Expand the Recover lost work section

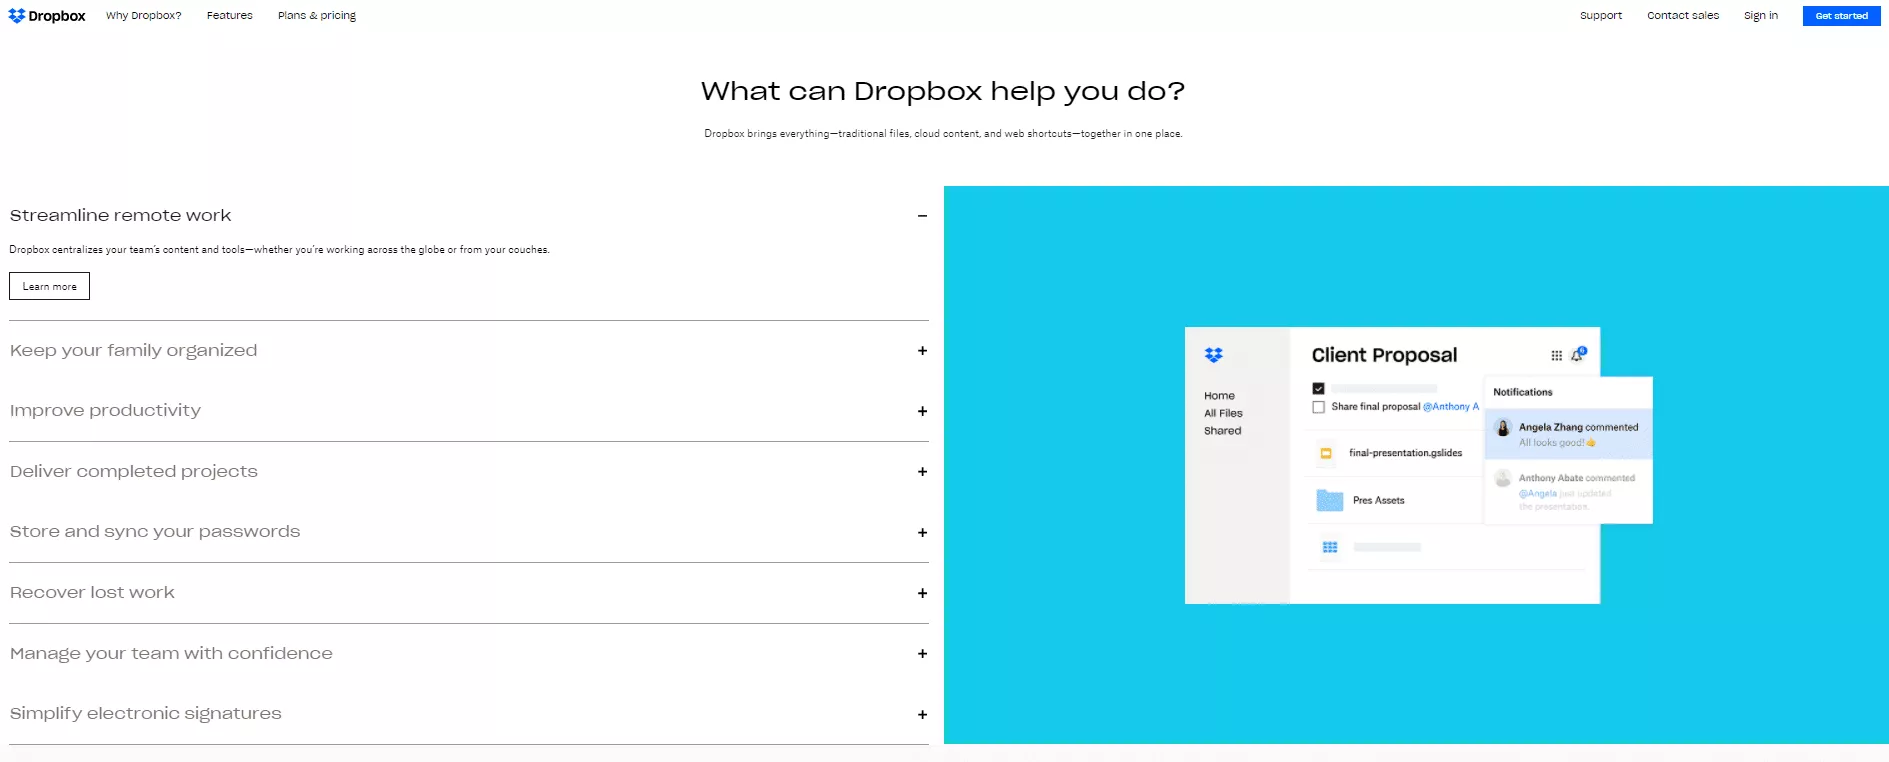922,593
